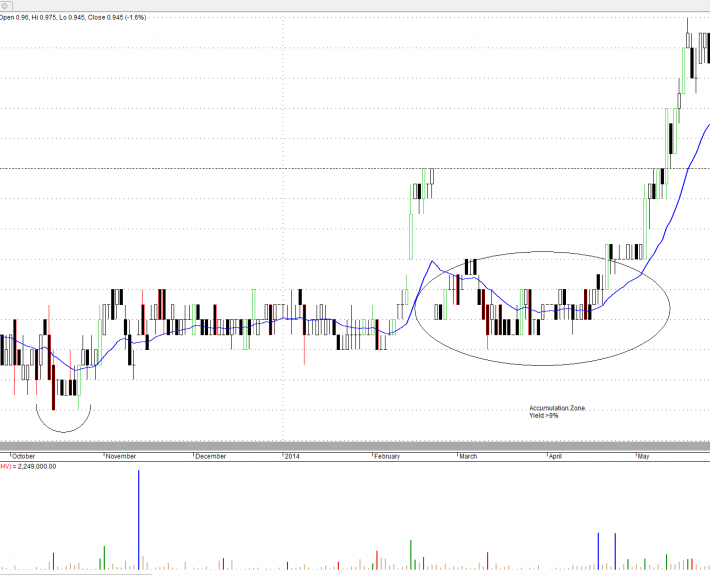Screen dimensions: 710x575
Task: Click the December label on time axis
Action: pos(210,456)
